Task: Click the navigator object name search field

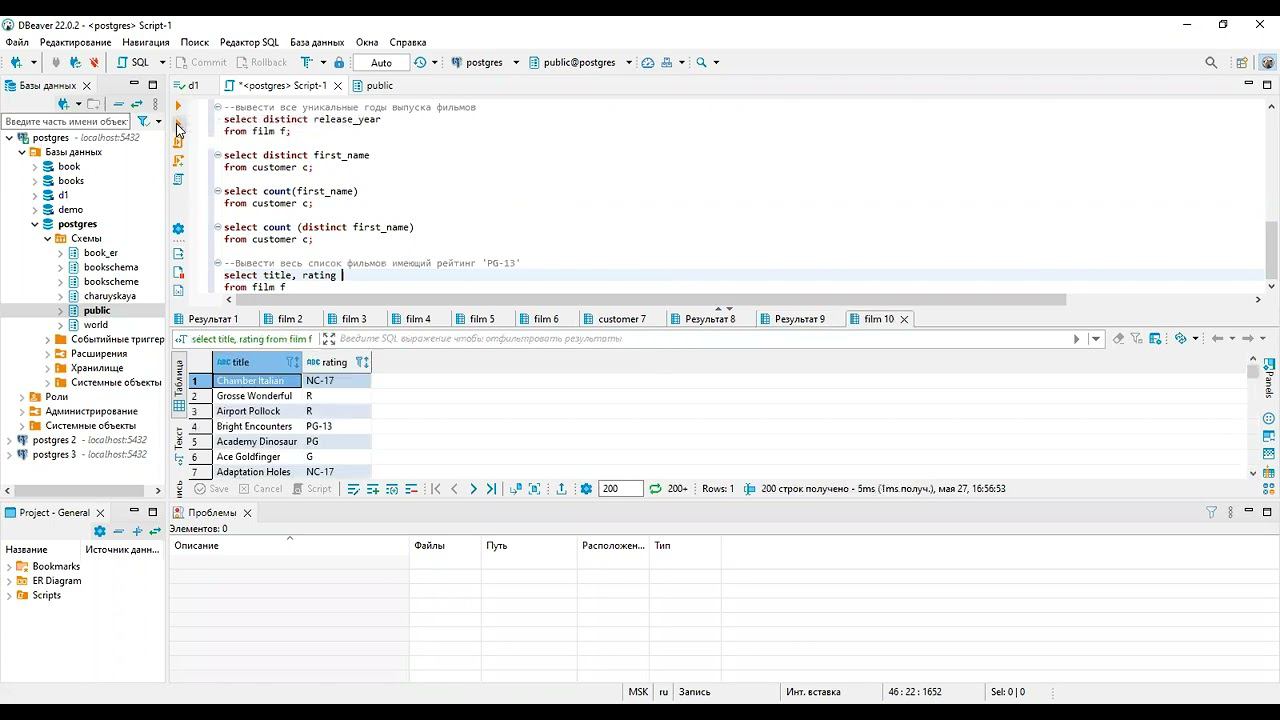Action: [x=67, y=121]
